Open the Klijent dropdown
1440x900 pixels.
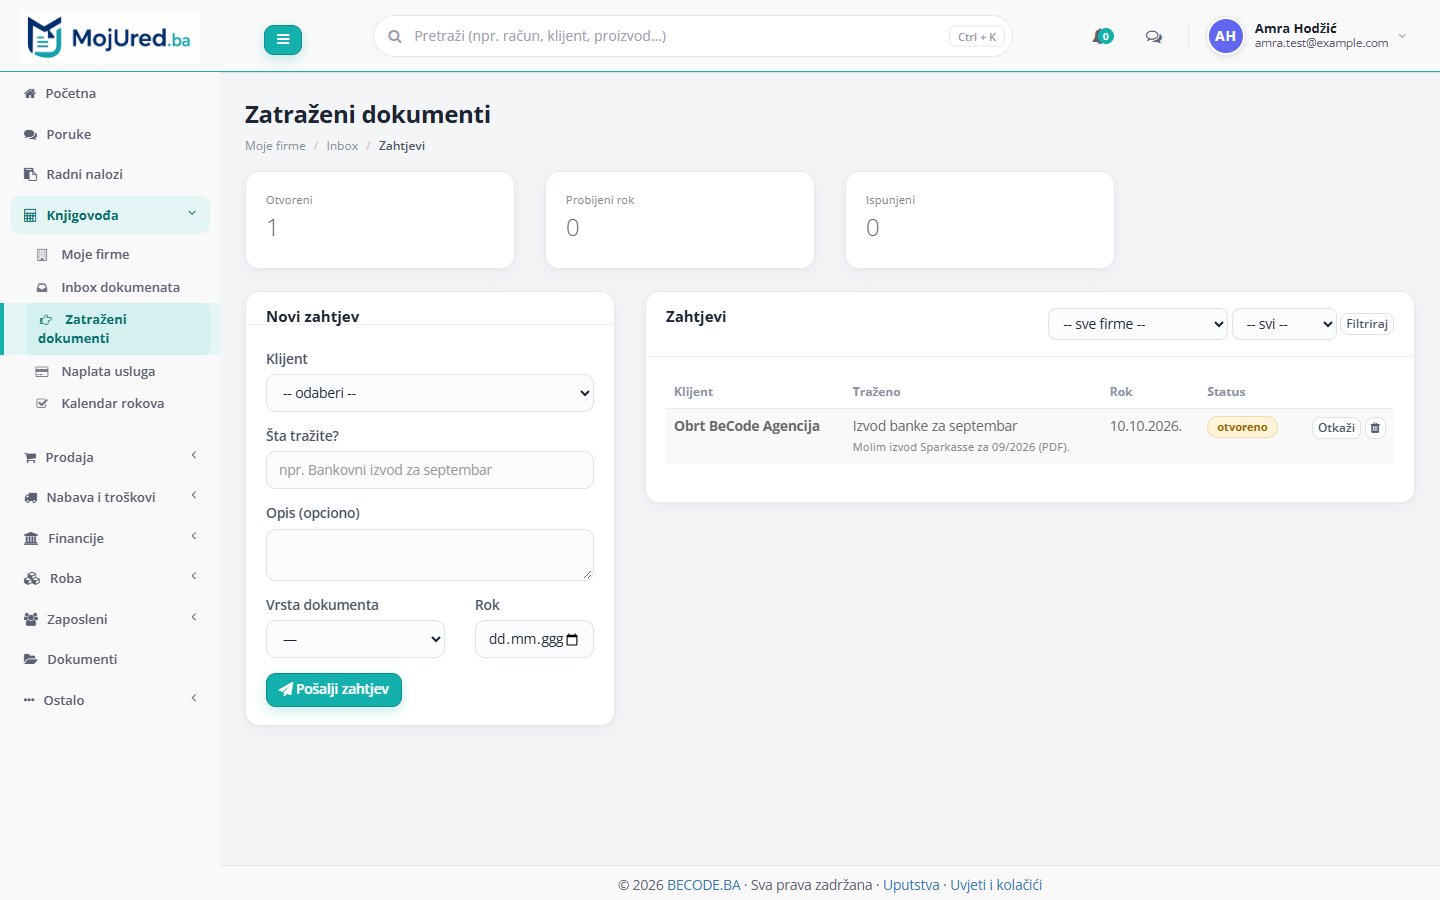point(430,393)
